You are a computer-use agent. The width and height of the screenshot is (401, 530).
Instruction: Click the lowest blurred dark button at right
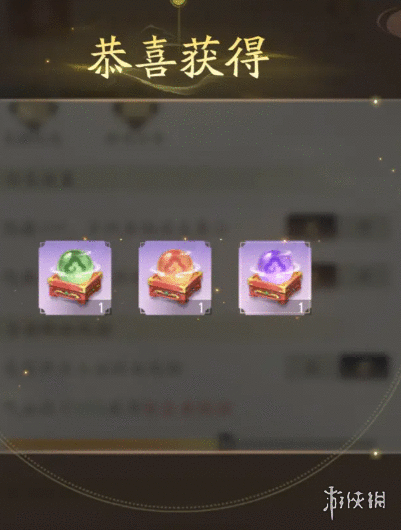click(364, 366)
